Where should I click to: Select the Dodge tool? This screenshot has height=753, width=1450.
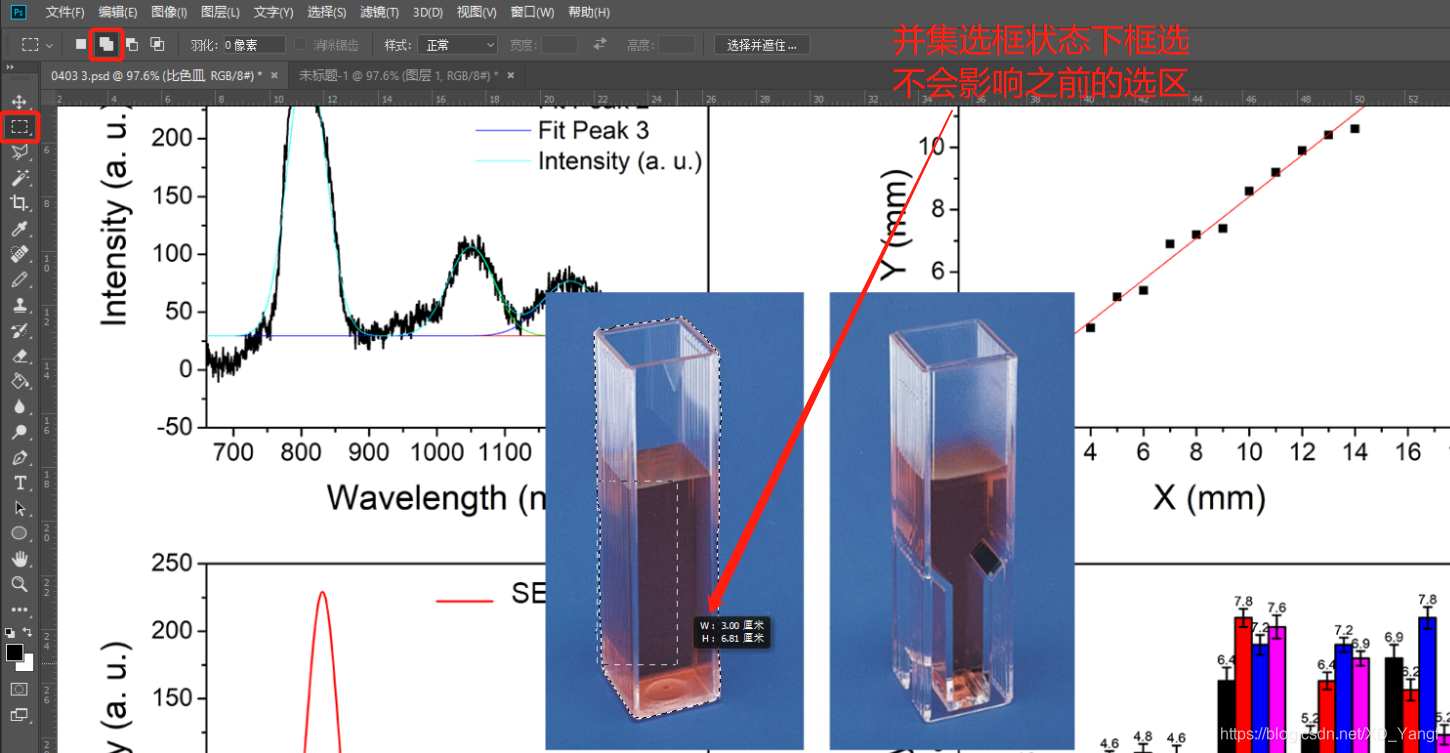(x=19, y=432)
